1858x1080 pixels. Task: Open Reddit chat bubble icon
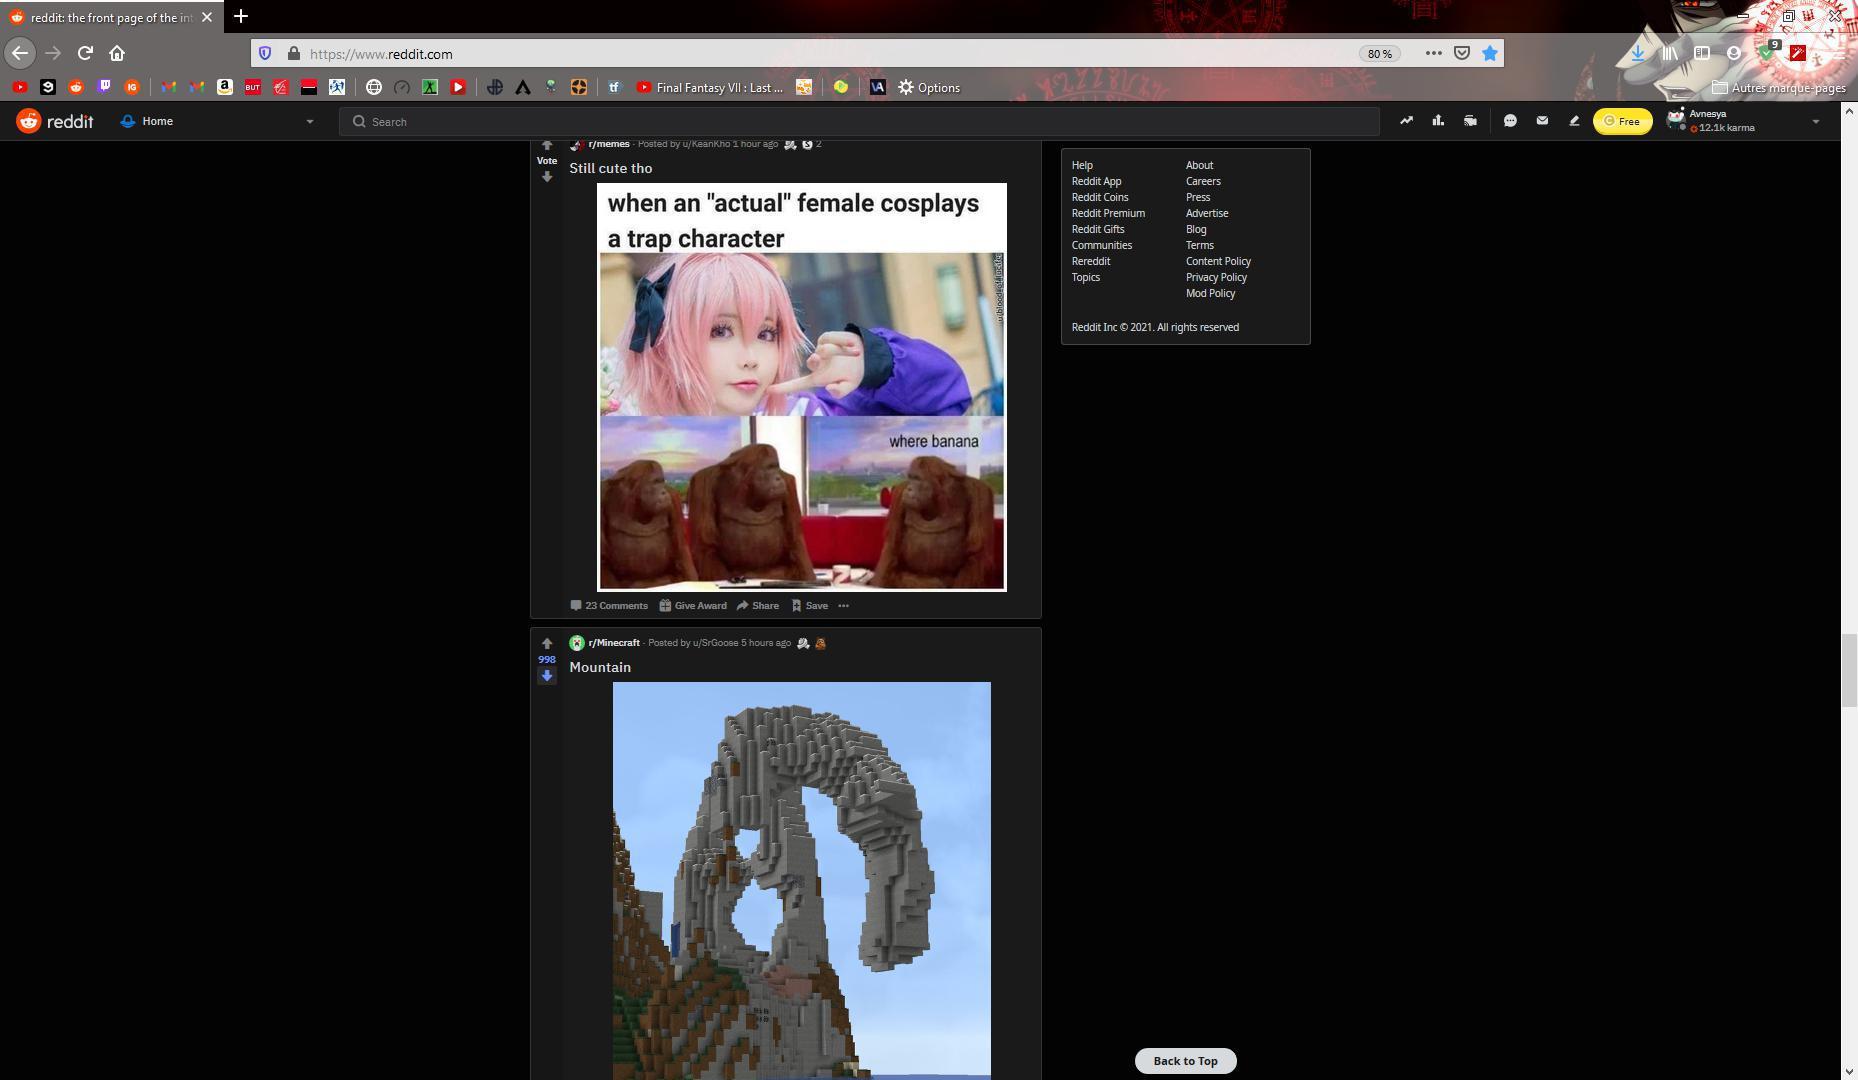coord(1510,121)
